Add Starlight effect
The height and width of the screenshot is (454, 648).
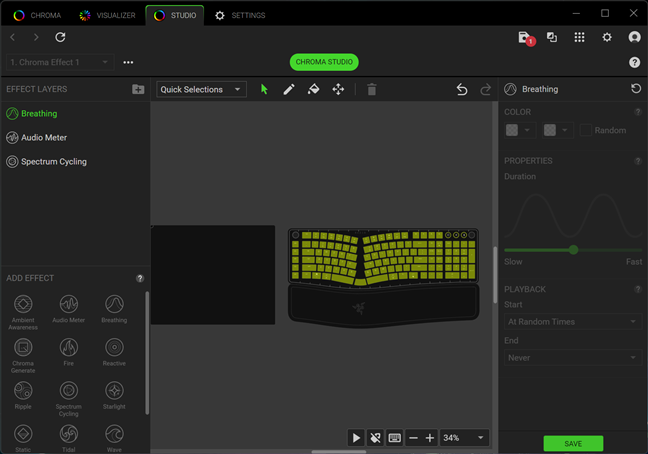coord(114,395)
